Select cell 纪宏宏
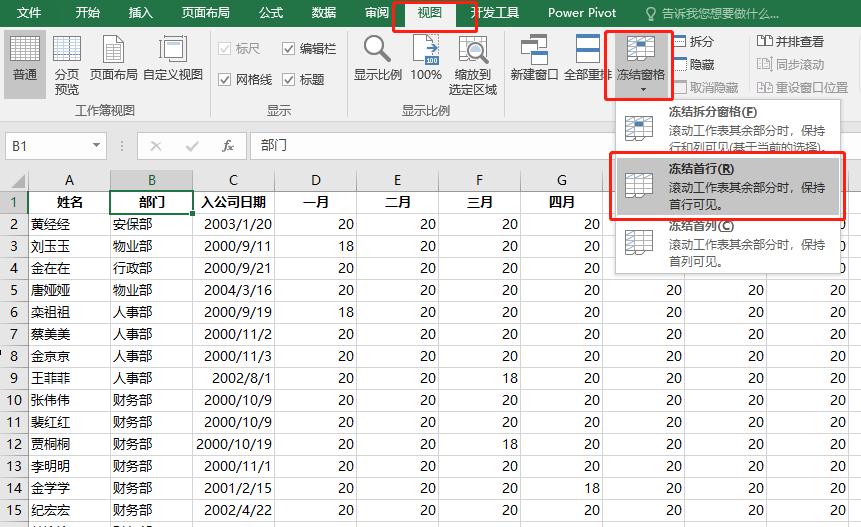This screenshot has height=527, width=861. [x=69, y=510]
